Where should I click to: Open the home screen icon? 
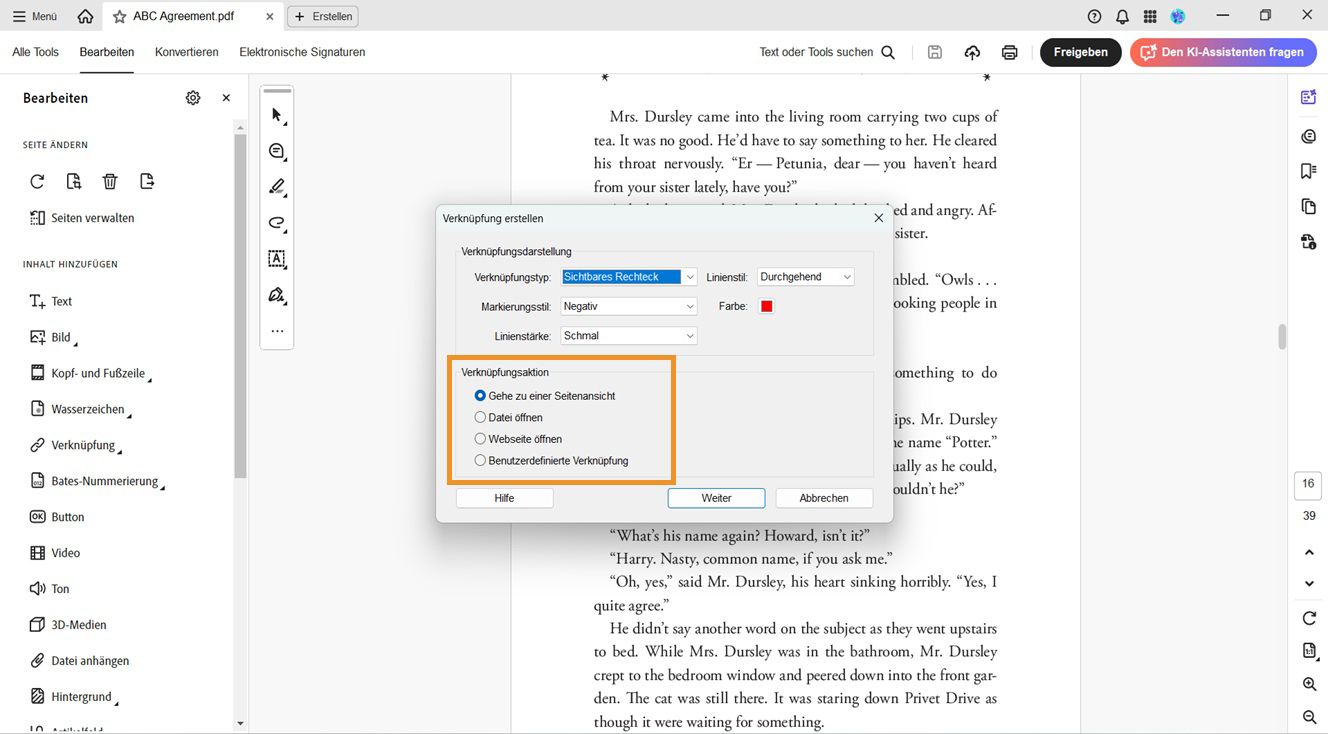[85, 16]
